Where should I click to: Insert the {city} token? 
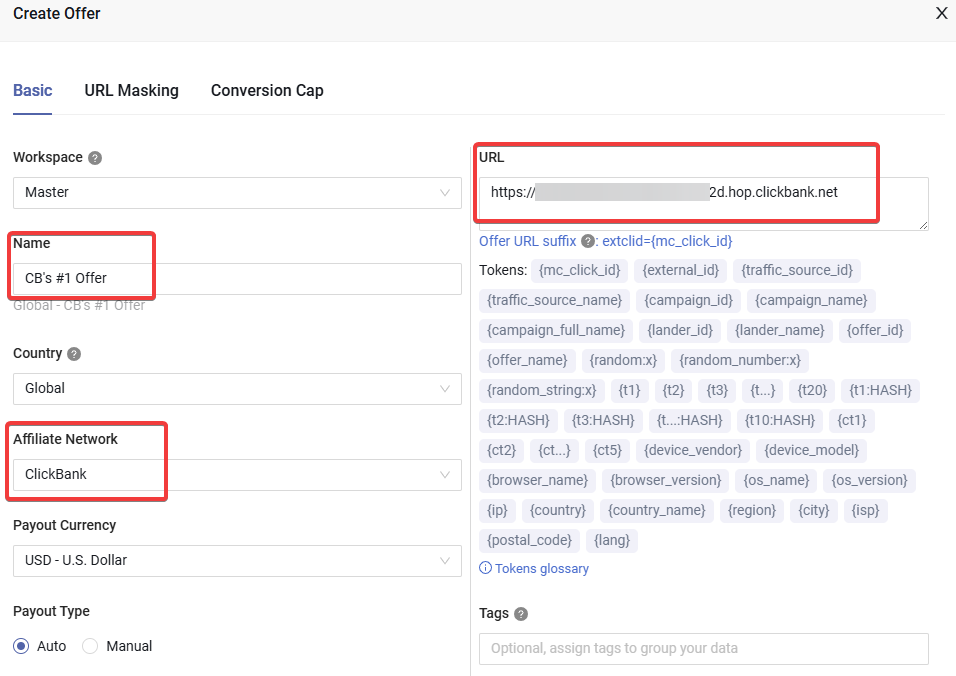click(814, 510)
